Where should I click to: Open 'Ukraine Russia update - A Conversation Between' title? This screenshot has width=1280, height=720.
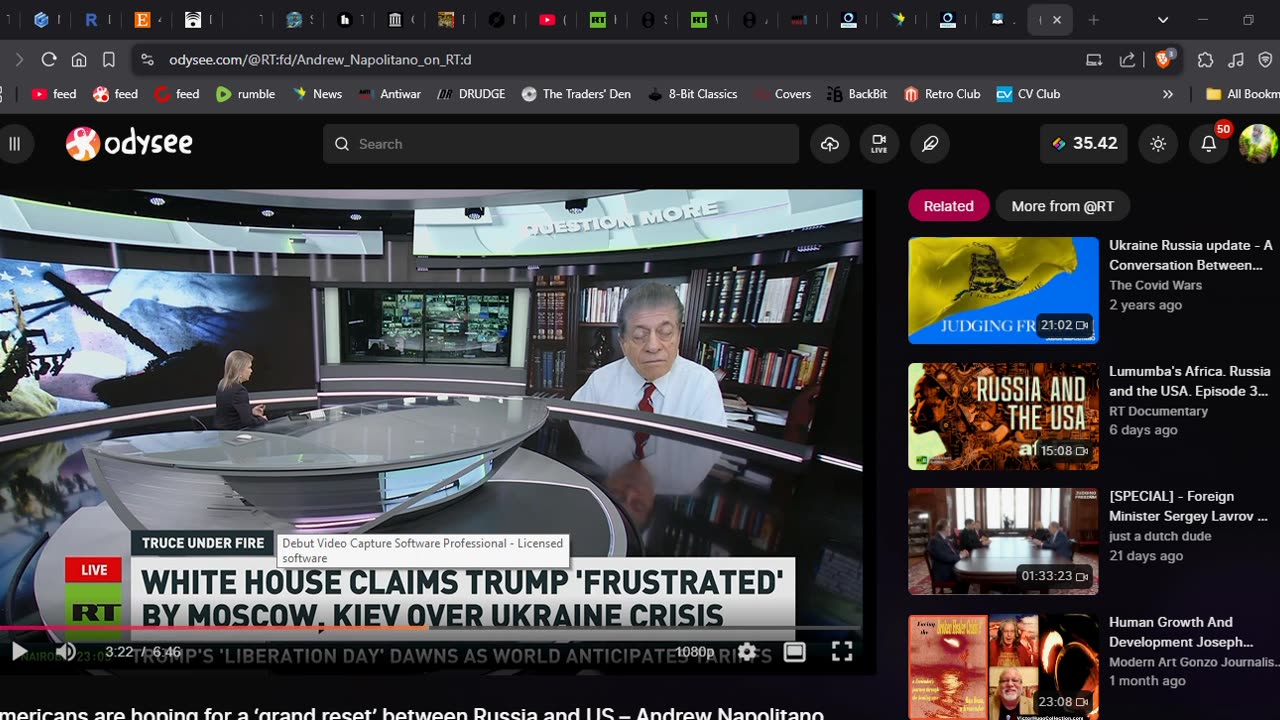(1190, 255)
